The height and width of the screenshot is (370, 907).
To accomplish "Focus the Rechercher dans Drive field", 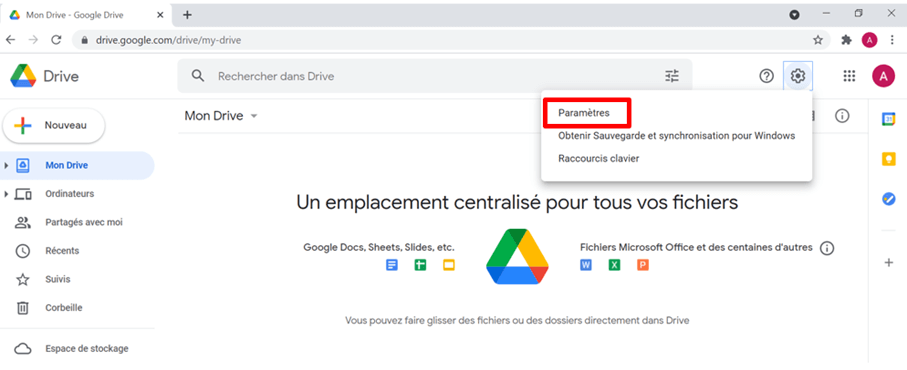I will coord(435,76).
